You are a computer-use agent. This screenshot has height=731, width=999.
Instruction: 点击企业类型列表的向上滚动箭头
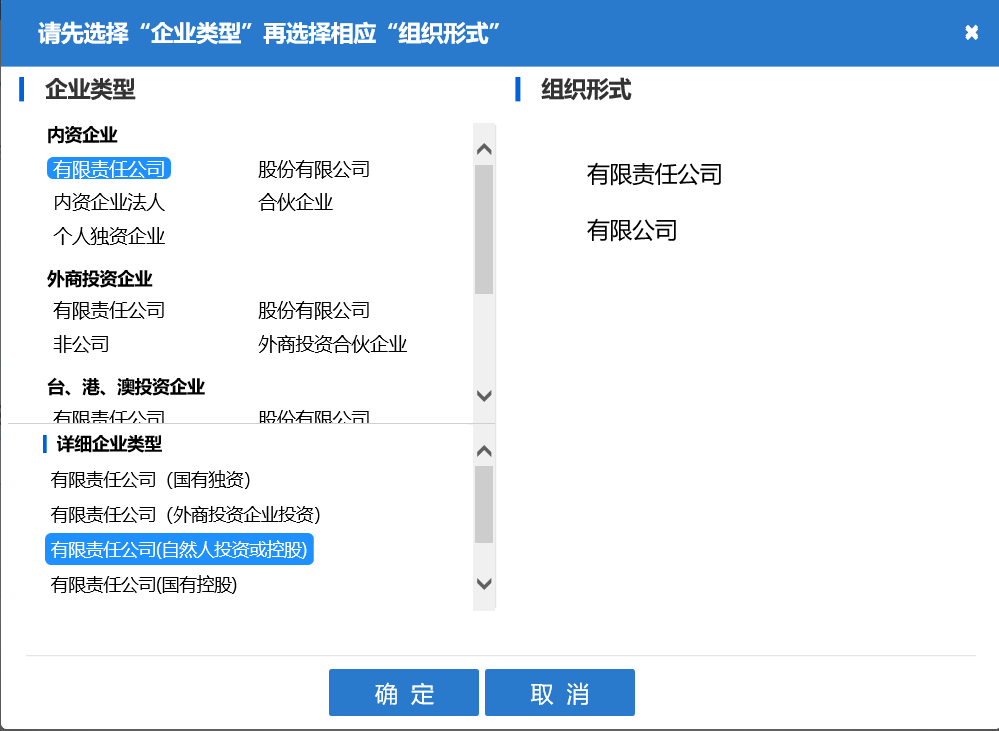[483, 147]
